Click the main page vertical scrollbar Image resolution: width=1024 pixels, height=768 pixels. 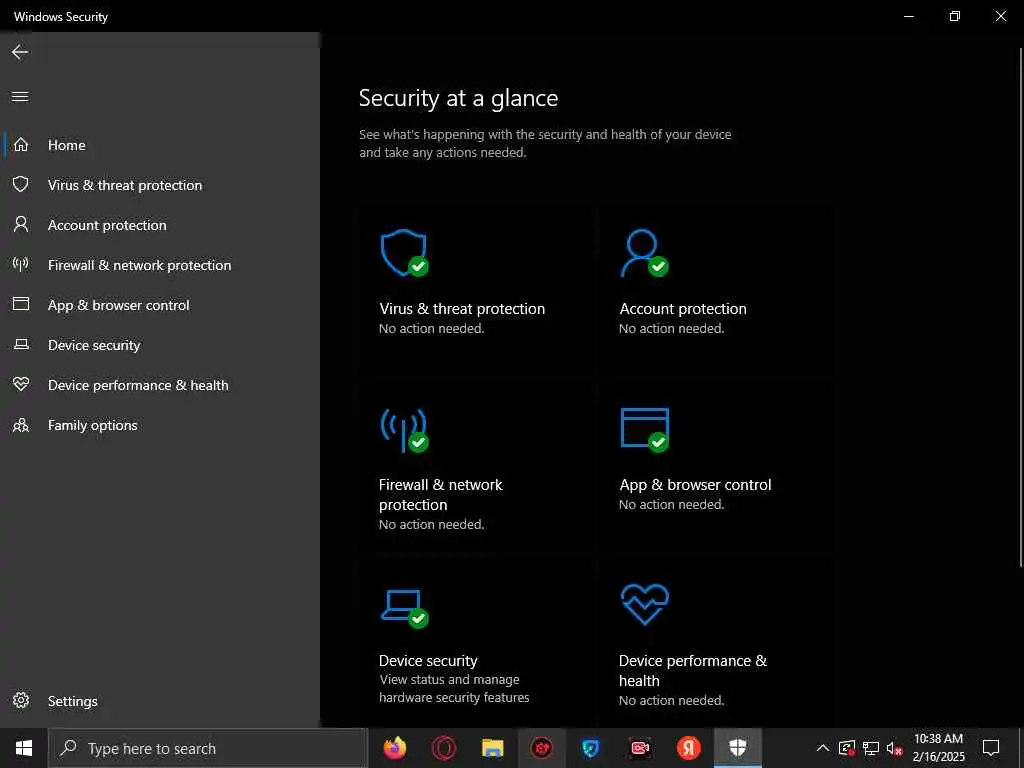pos(1020,307)
